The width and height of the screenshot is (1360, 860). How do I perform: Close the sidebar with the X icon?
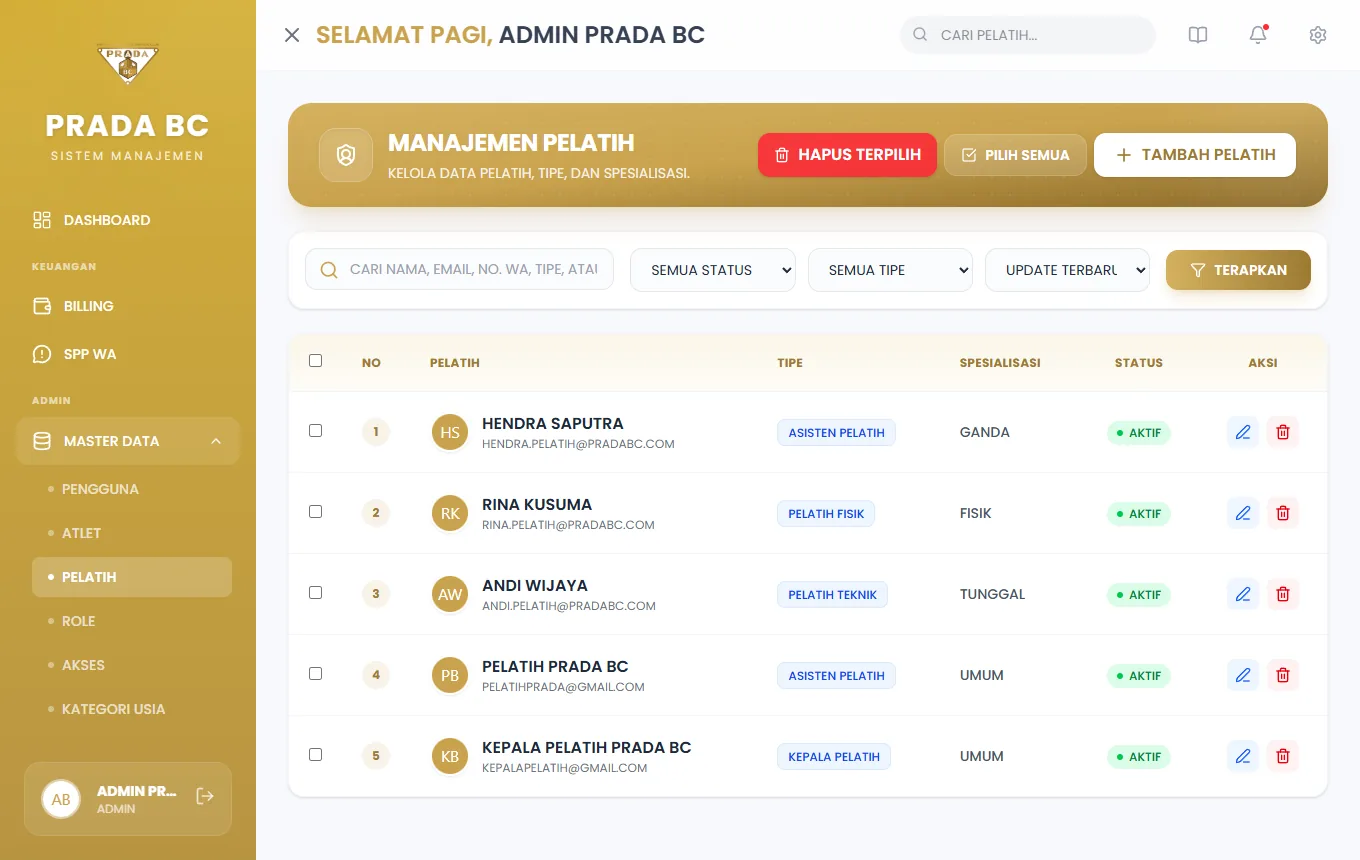pos(292,35)
